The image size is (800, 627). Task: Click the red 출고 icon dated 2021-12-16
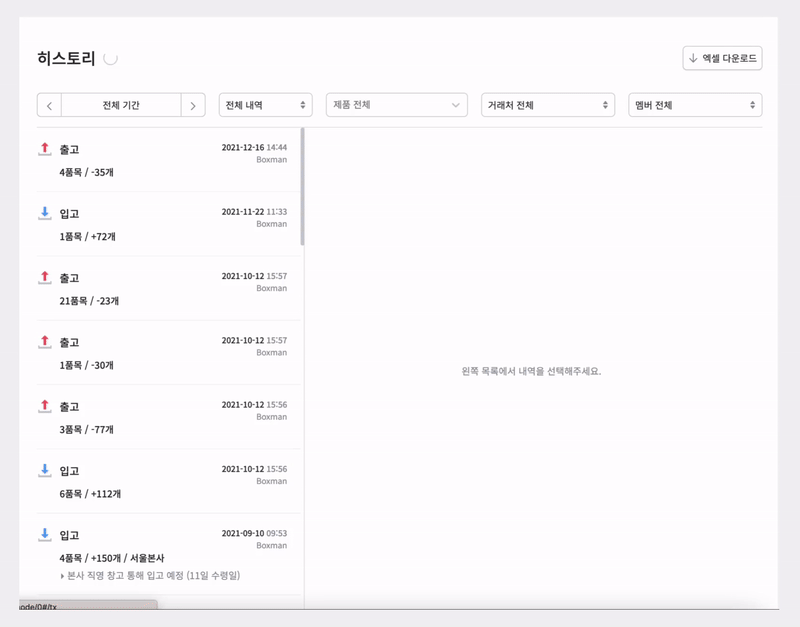[44, 149]
